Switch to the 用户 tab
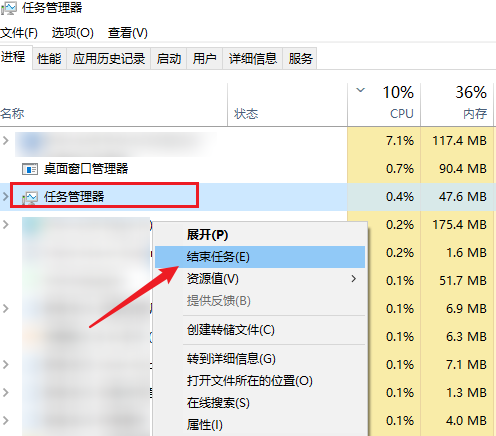The width and height of the screenshot is (496, 436). tap(205, 59)
